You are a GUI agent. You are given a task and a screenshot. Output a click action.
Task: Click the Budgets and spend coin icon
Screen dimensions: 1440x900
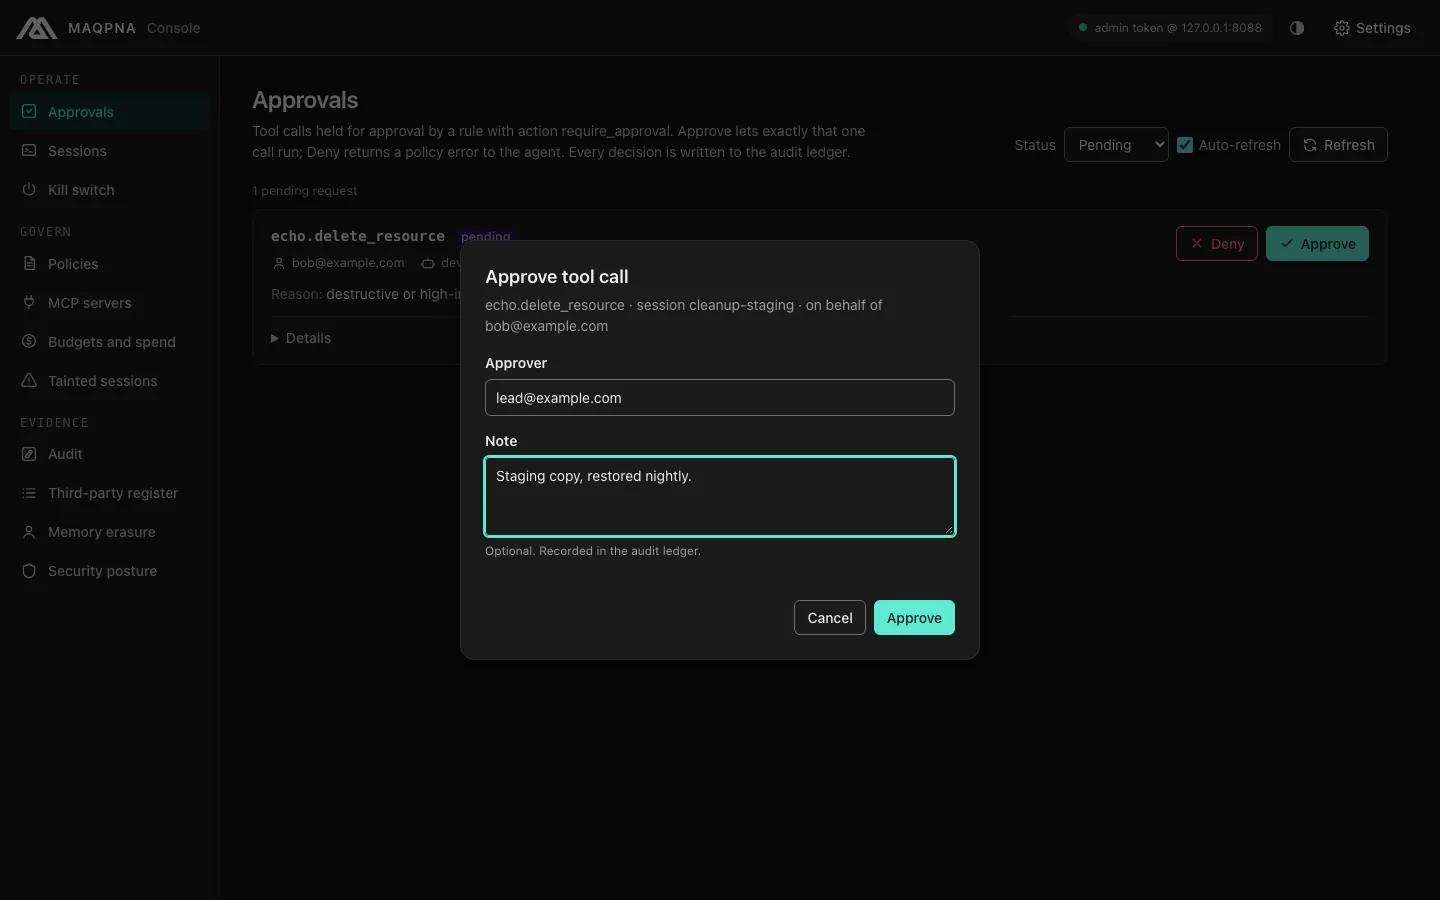pos(29,342)
